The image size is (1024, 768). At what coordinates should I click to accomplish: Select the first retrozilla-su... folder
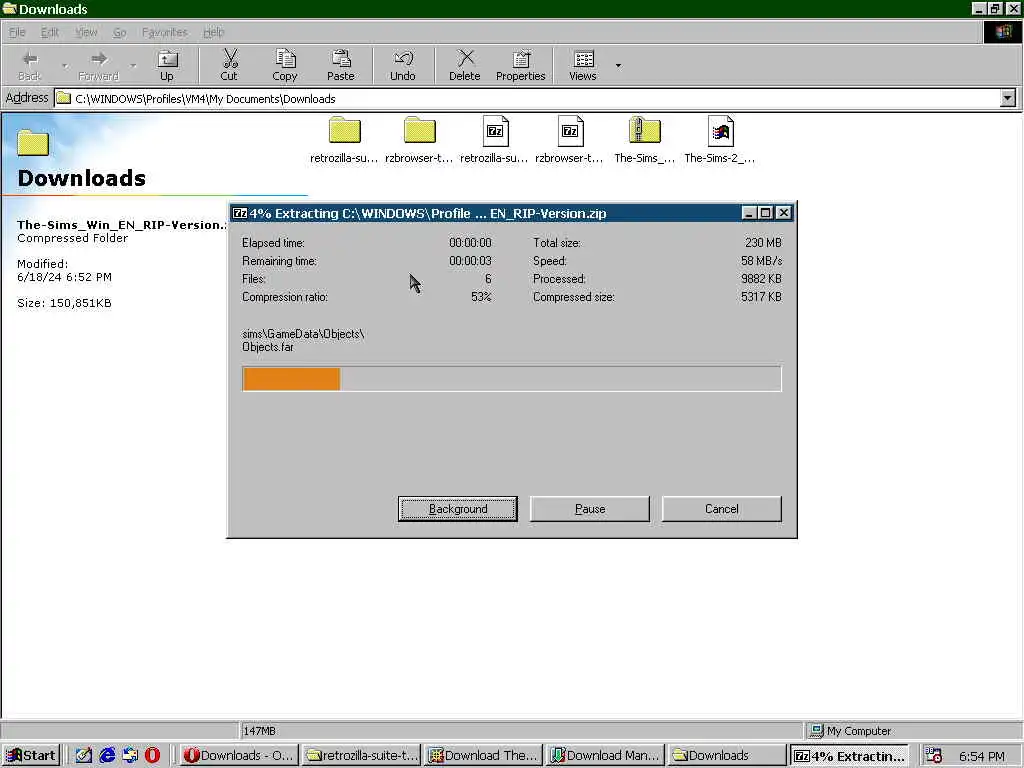tap(344, 139)
